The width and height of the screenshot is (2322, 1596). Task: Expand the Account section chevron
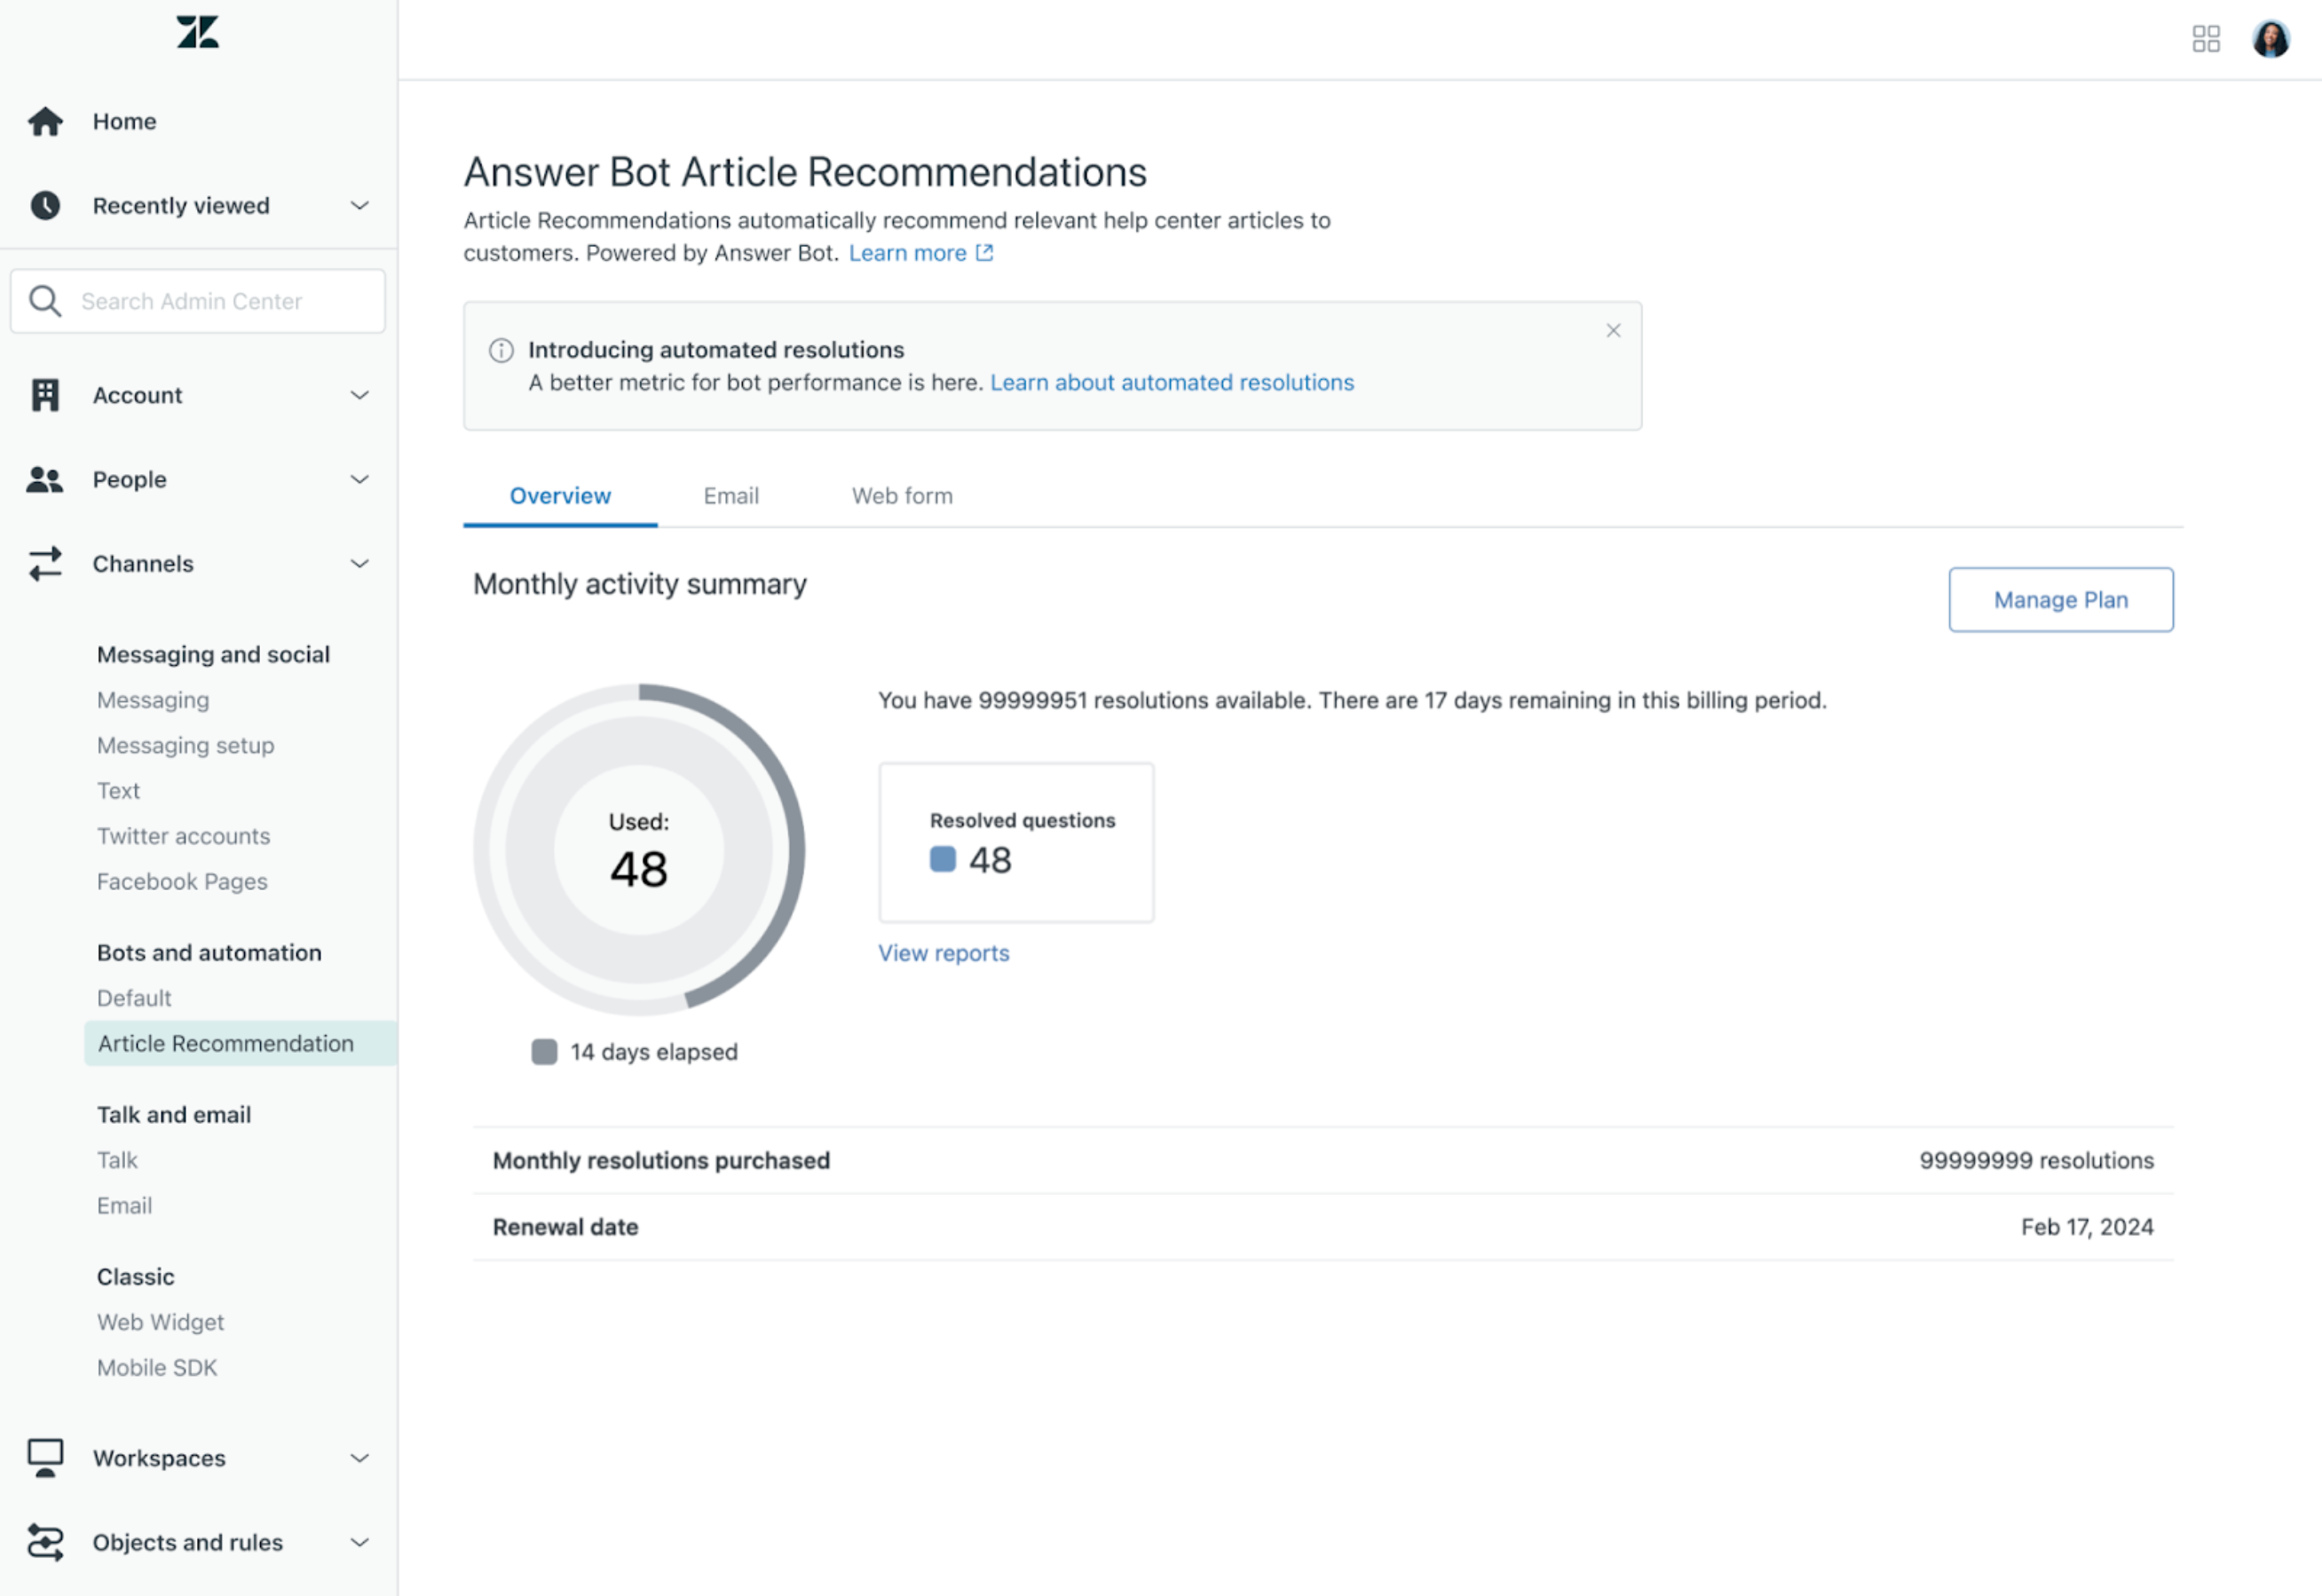click(360, 395)
